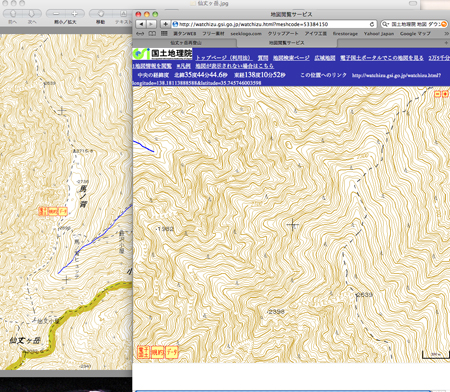Open a new tab with plus button
450x392 pixels.
pos(446,43)
